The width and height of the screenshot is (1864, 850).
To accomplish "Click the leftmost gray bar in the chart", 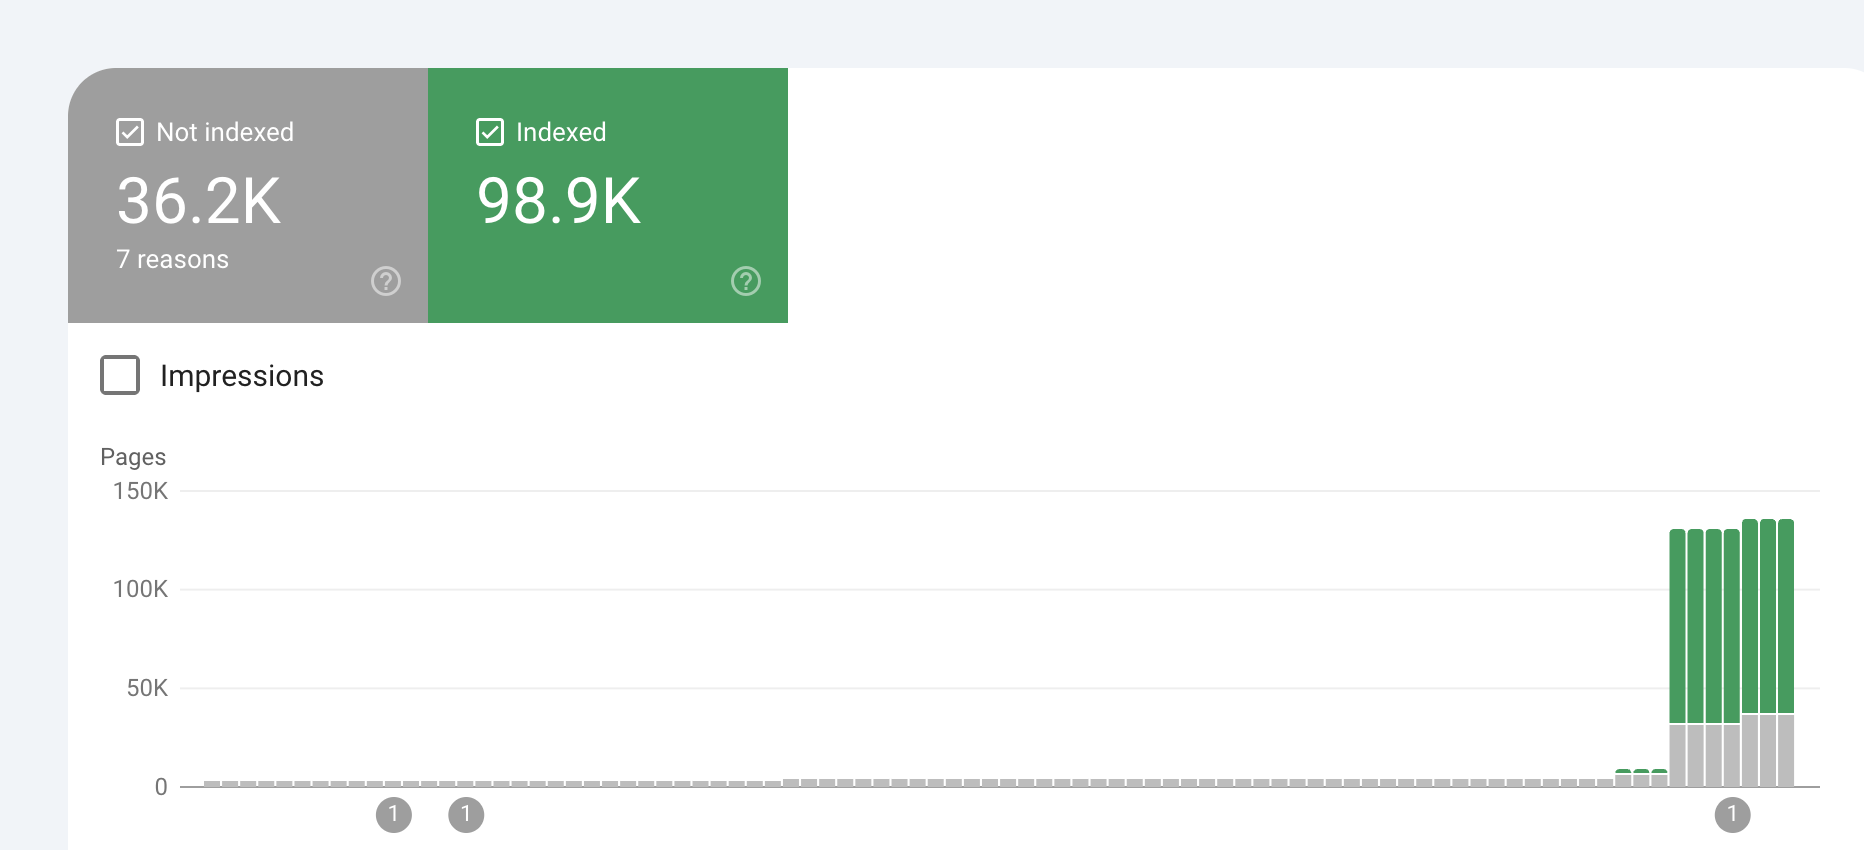I will [212, 784].
